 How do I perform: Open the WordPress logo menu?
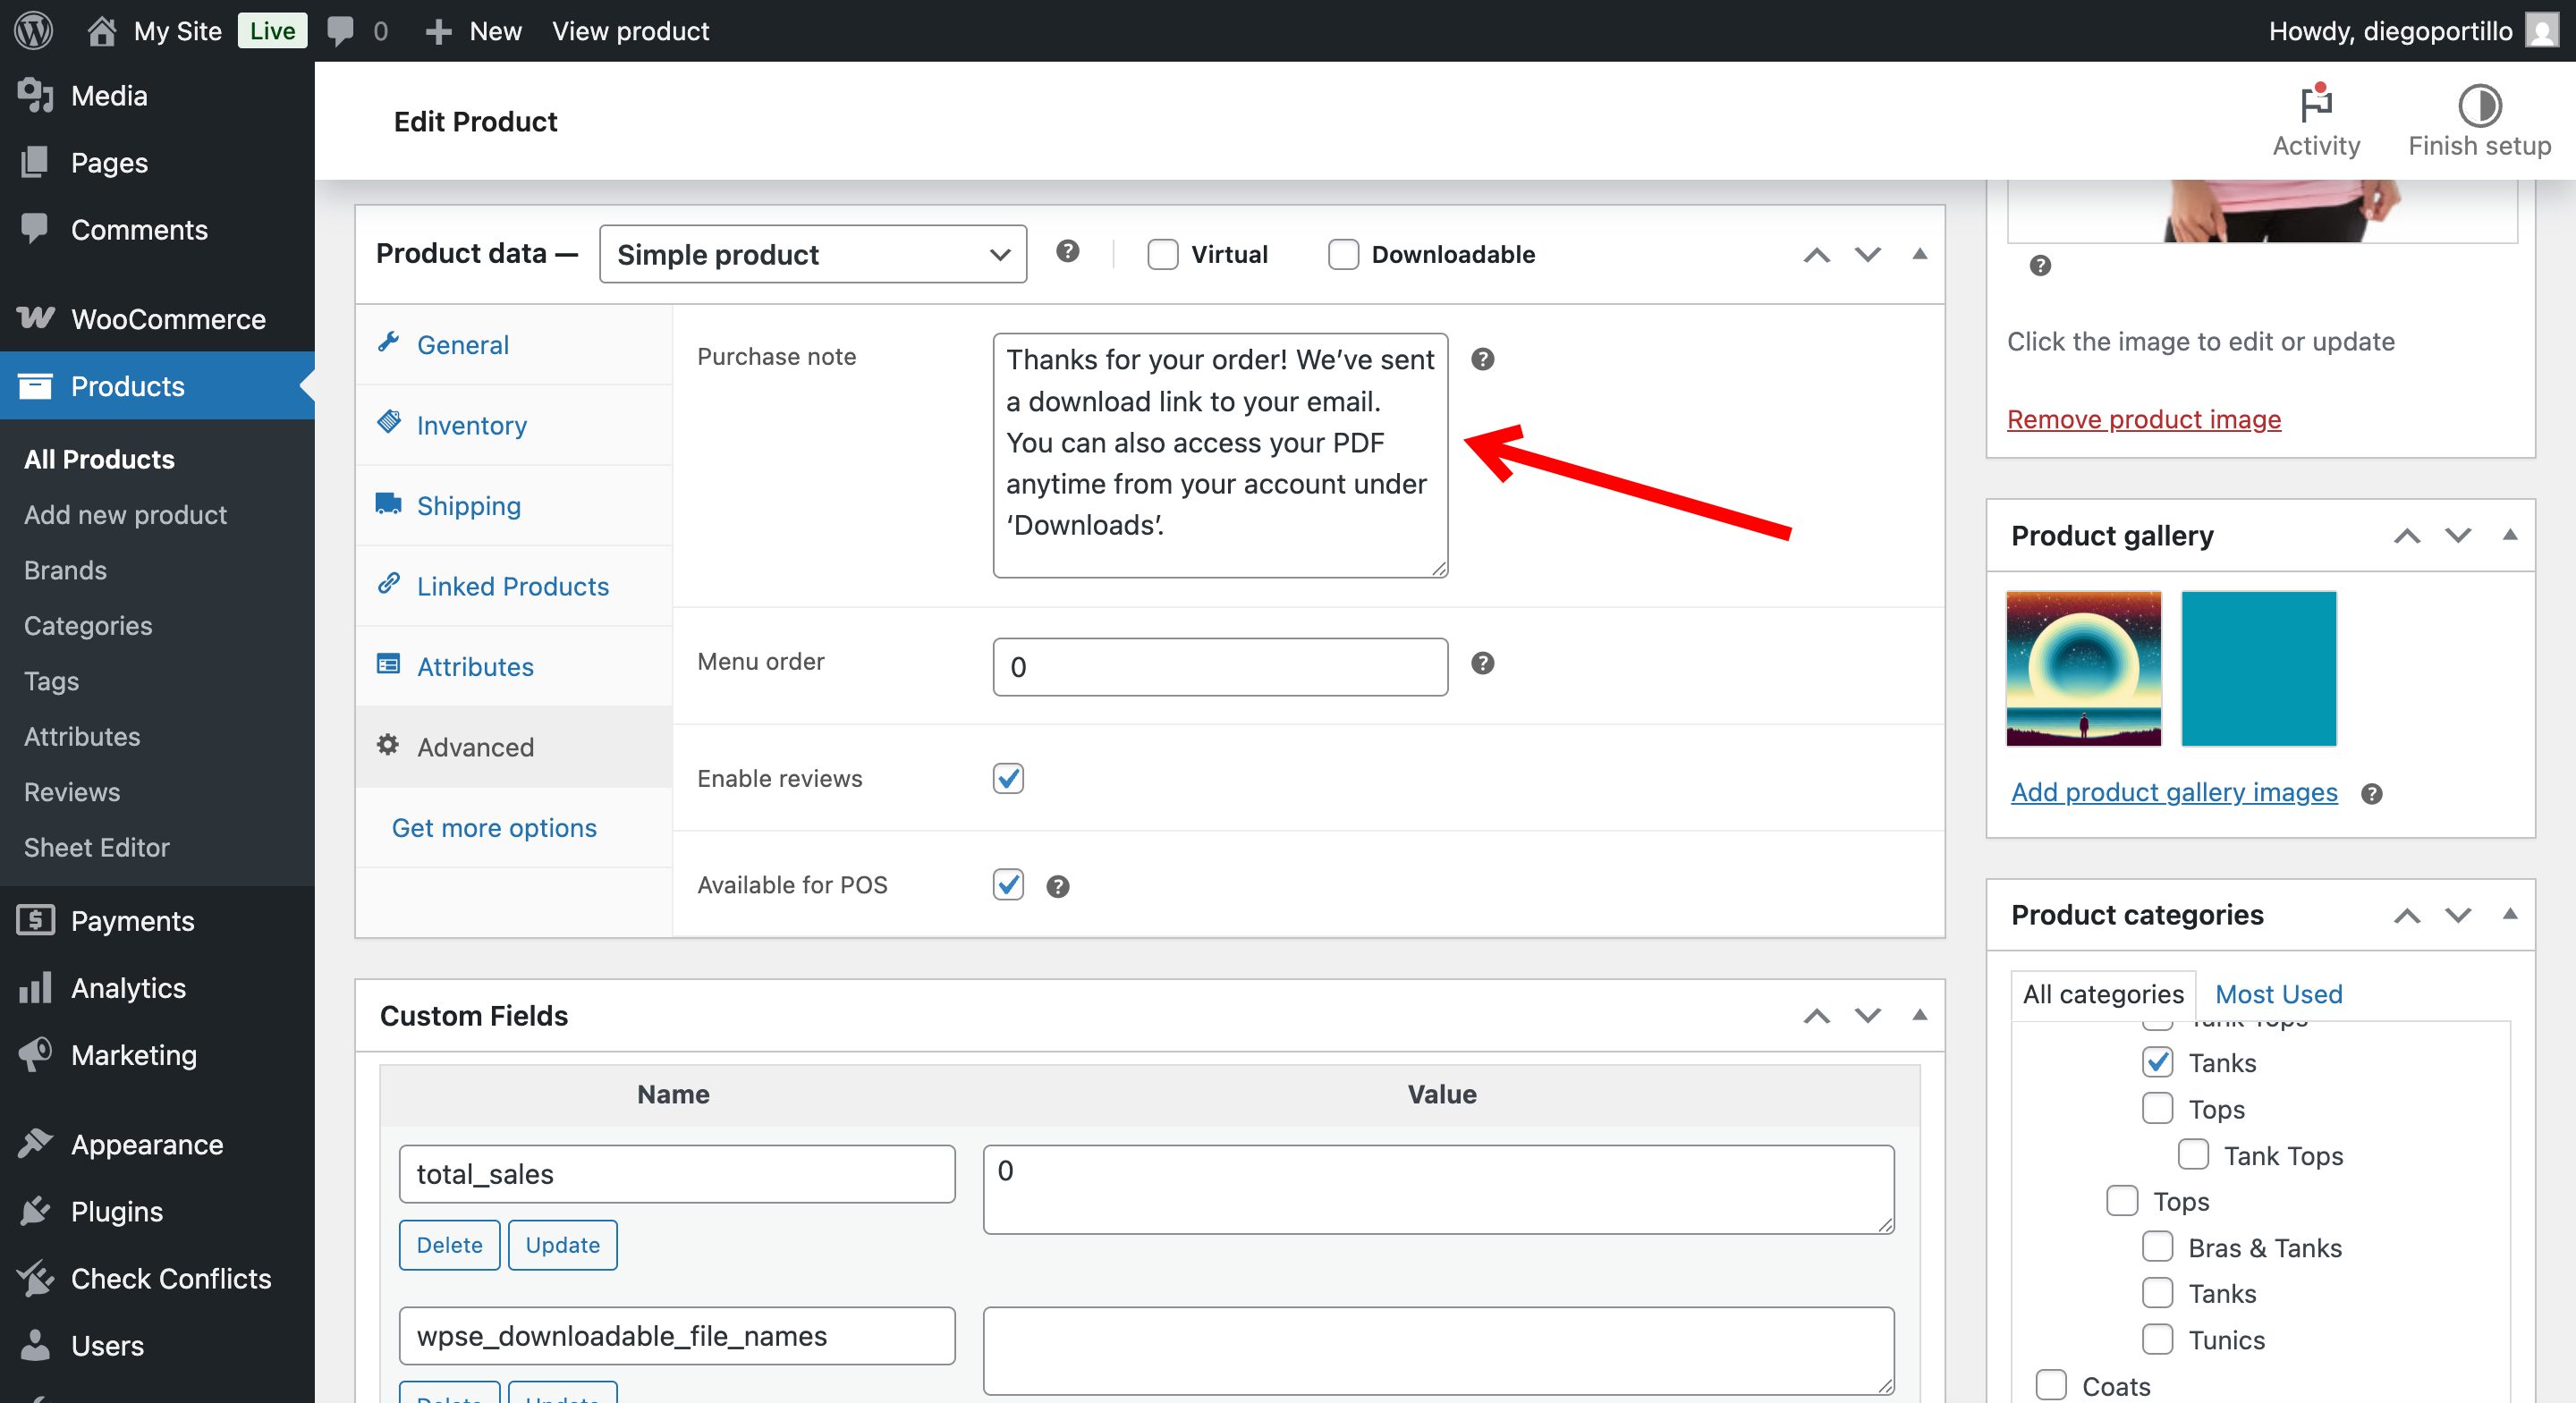click(33, 30)
